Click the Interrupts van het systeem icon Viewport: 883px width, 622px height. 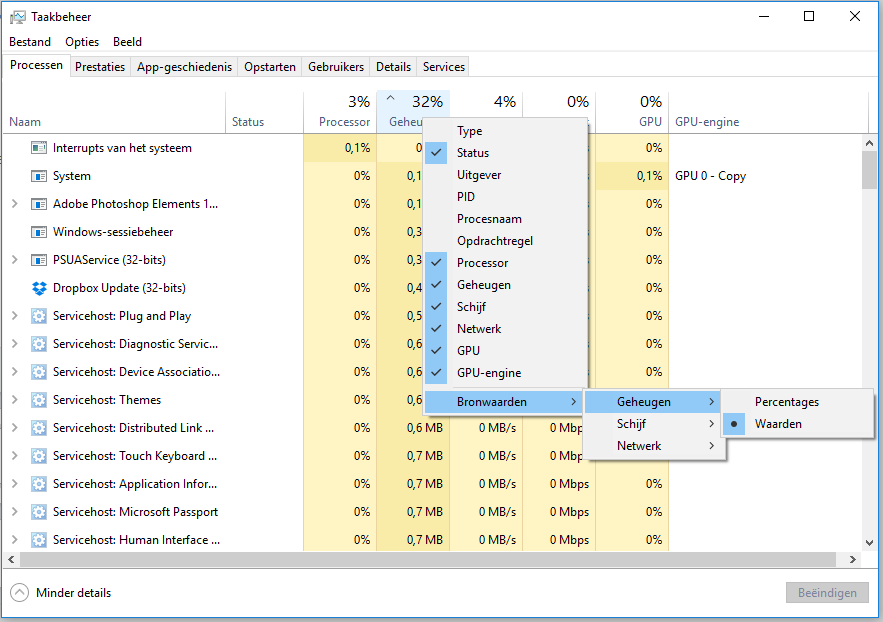pos(39,148)
